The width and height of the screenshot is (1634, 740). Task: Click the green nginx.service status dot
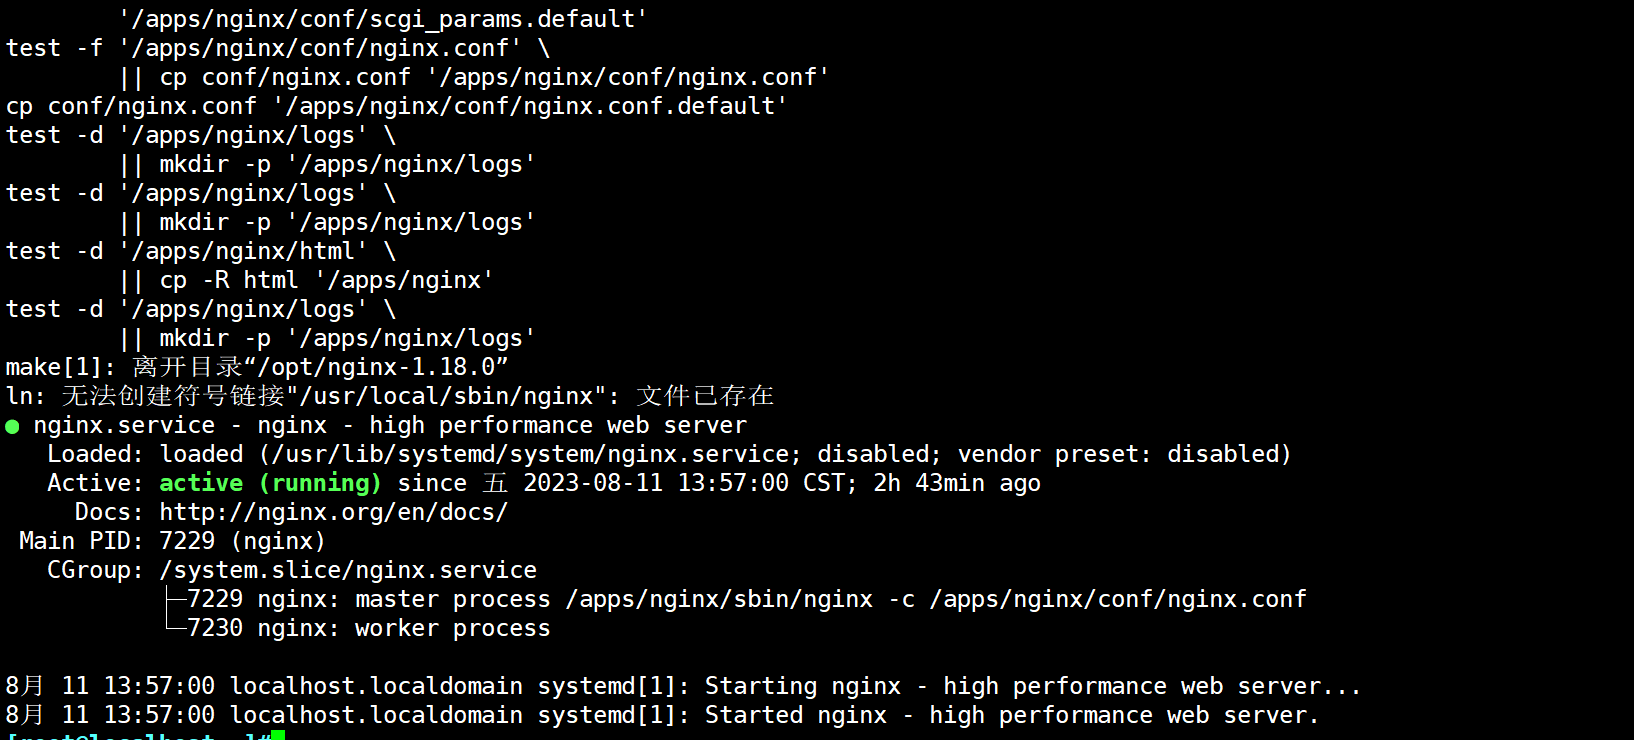click(12, 427)
